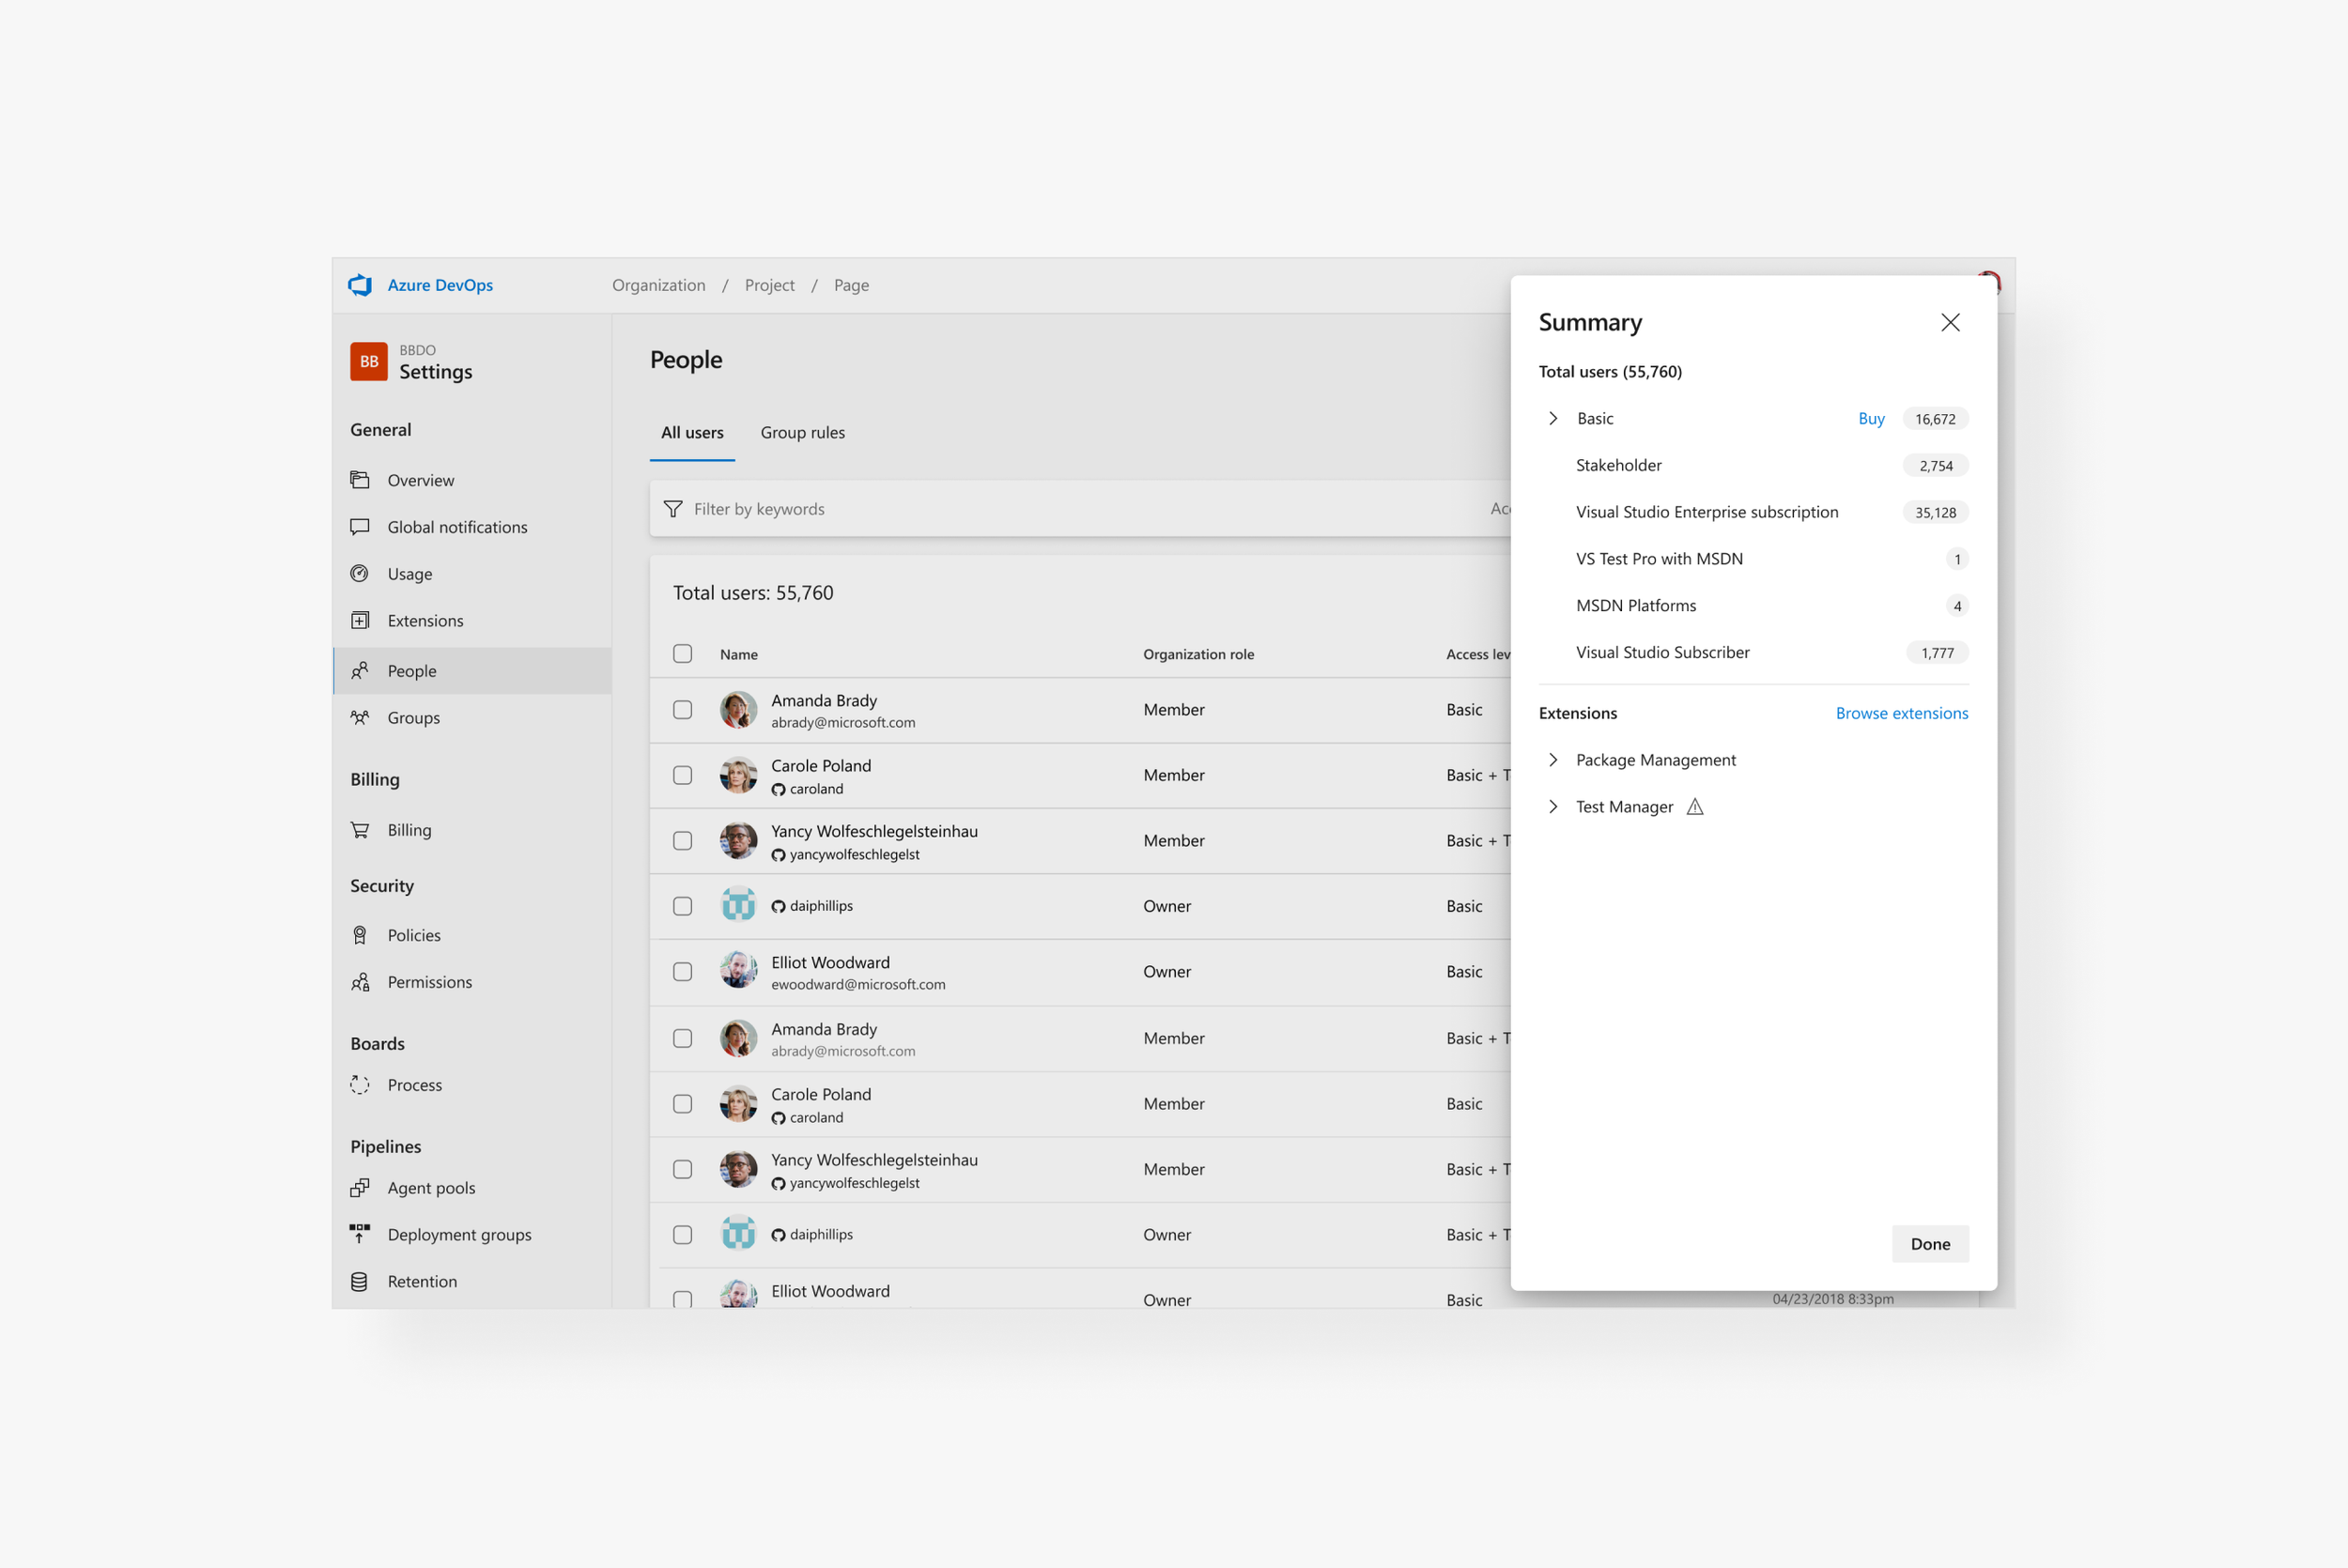Click the BB organization avatar tile
Screen dimensions: 2348x1568
[369, 362]
